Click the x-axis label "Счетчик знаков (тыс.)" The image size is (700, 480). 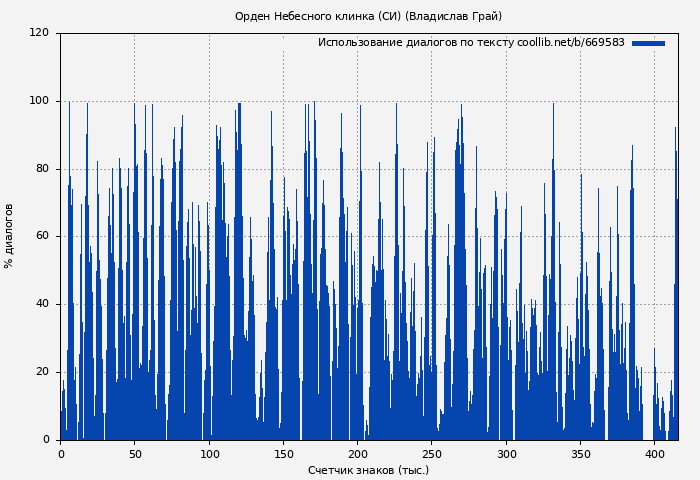pos(368,470)
